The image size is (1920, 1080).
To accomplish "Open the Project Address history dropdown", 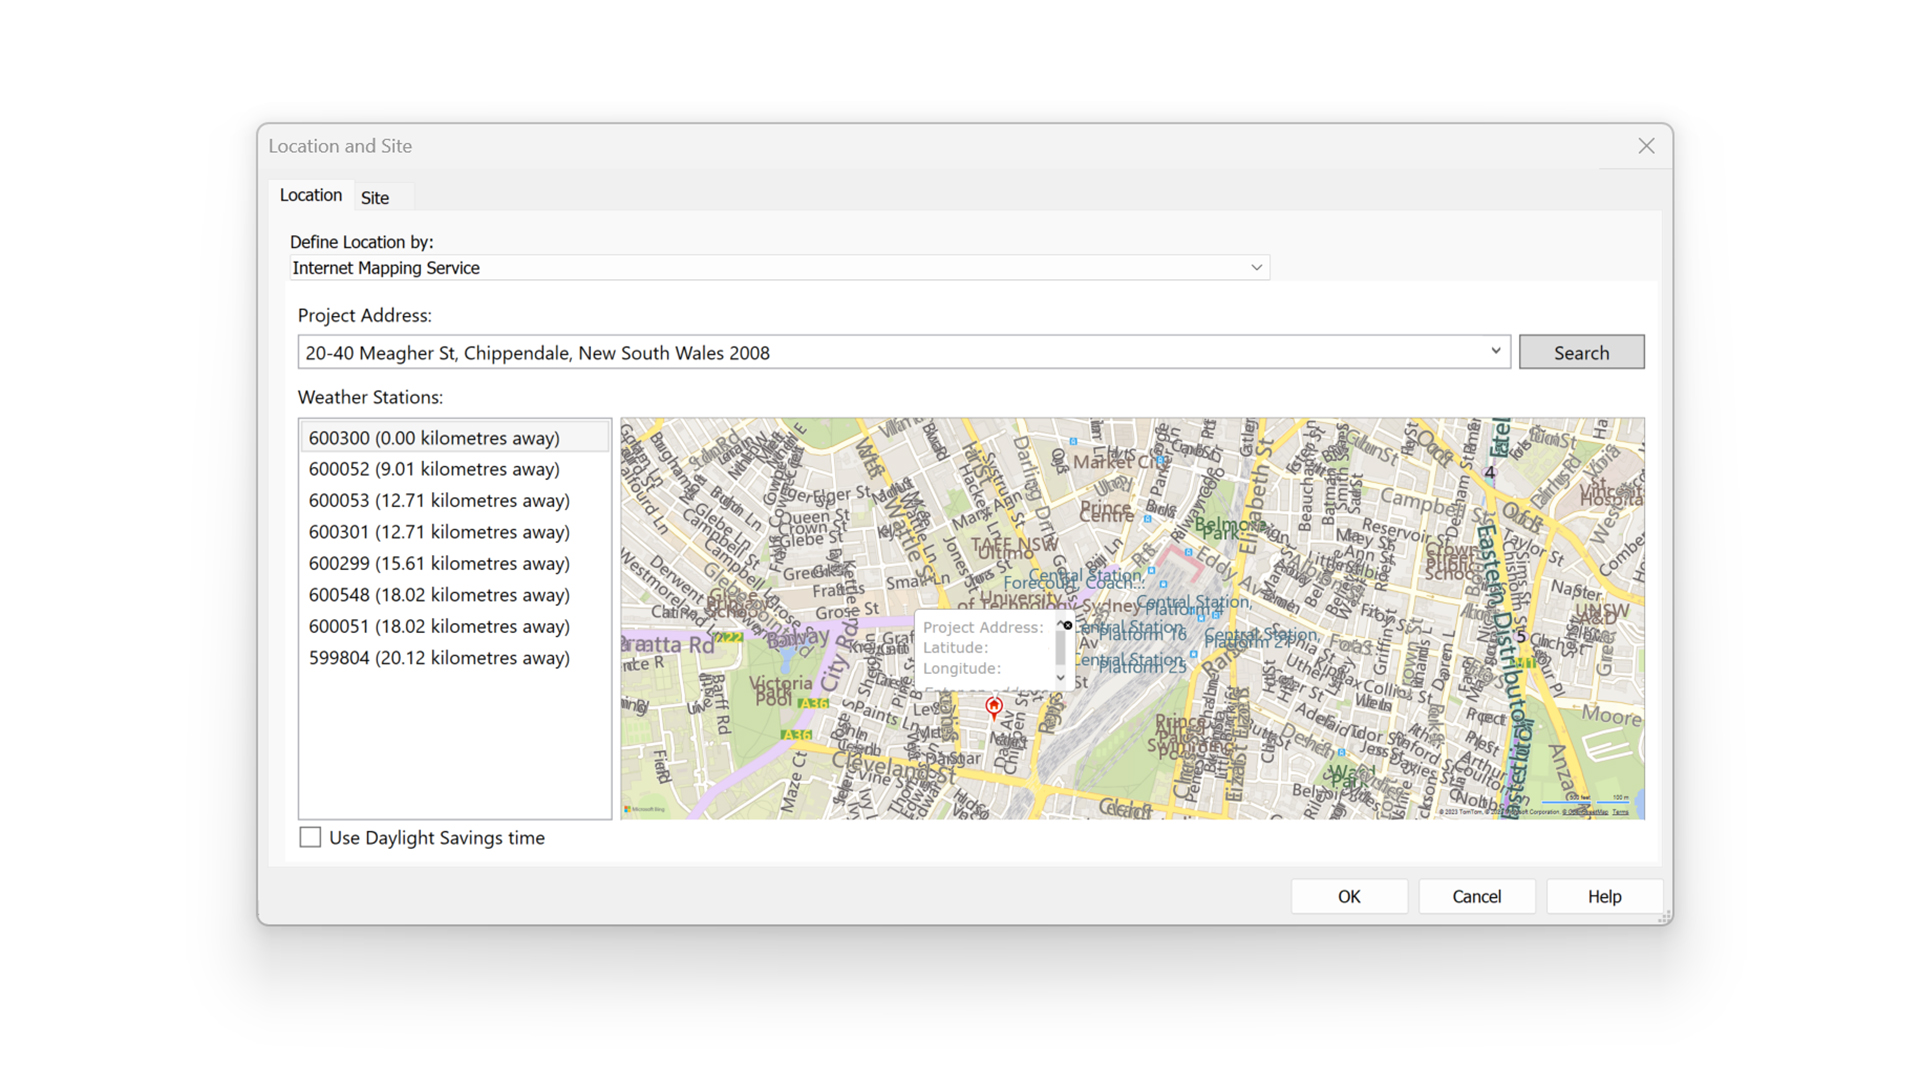I will pos(1495,352).
